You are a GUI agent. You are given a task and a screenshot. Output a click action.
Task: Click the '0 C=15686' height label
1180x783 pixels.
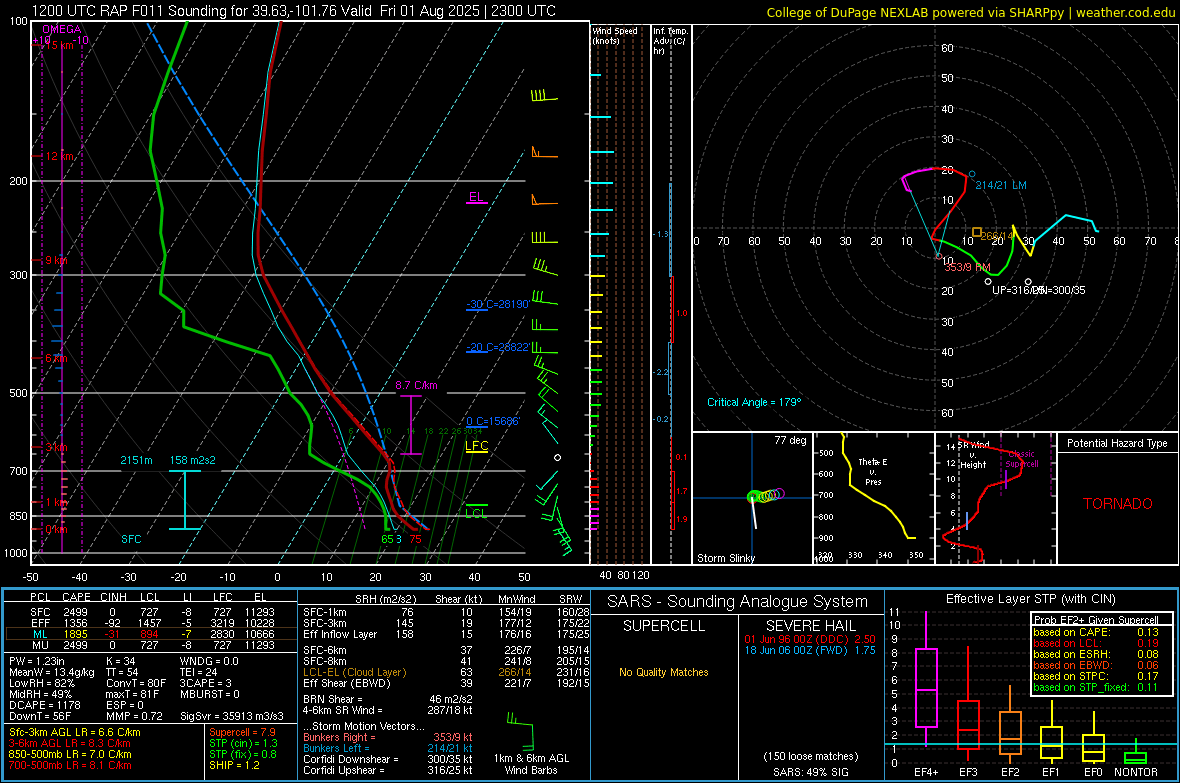(x=492, y=422)
